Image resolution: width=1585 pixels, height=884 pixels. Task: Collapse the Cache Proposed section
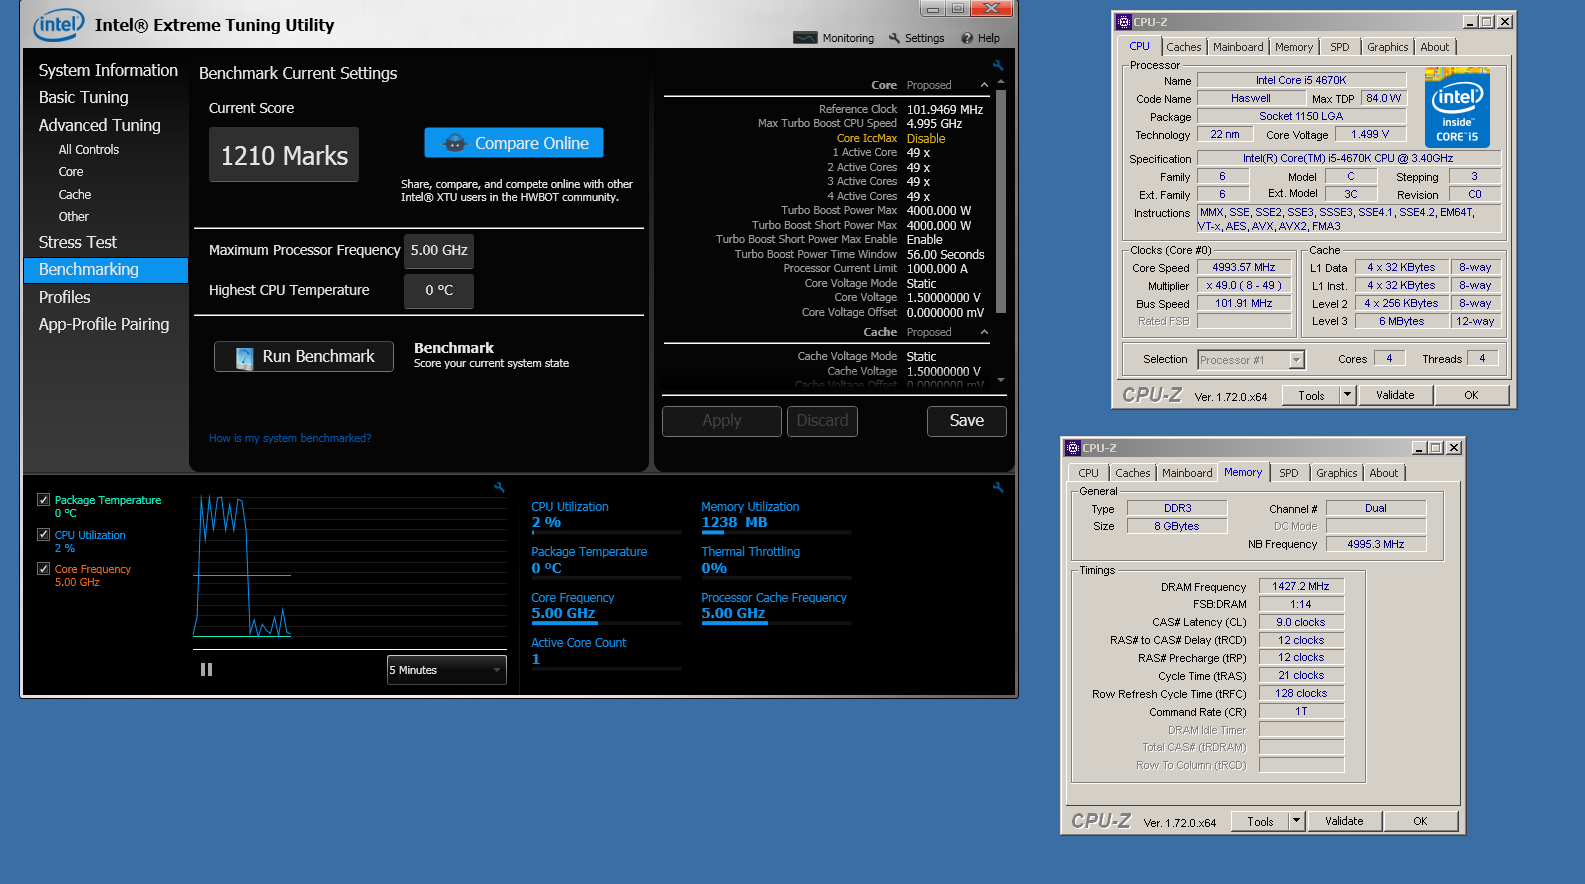984,332
